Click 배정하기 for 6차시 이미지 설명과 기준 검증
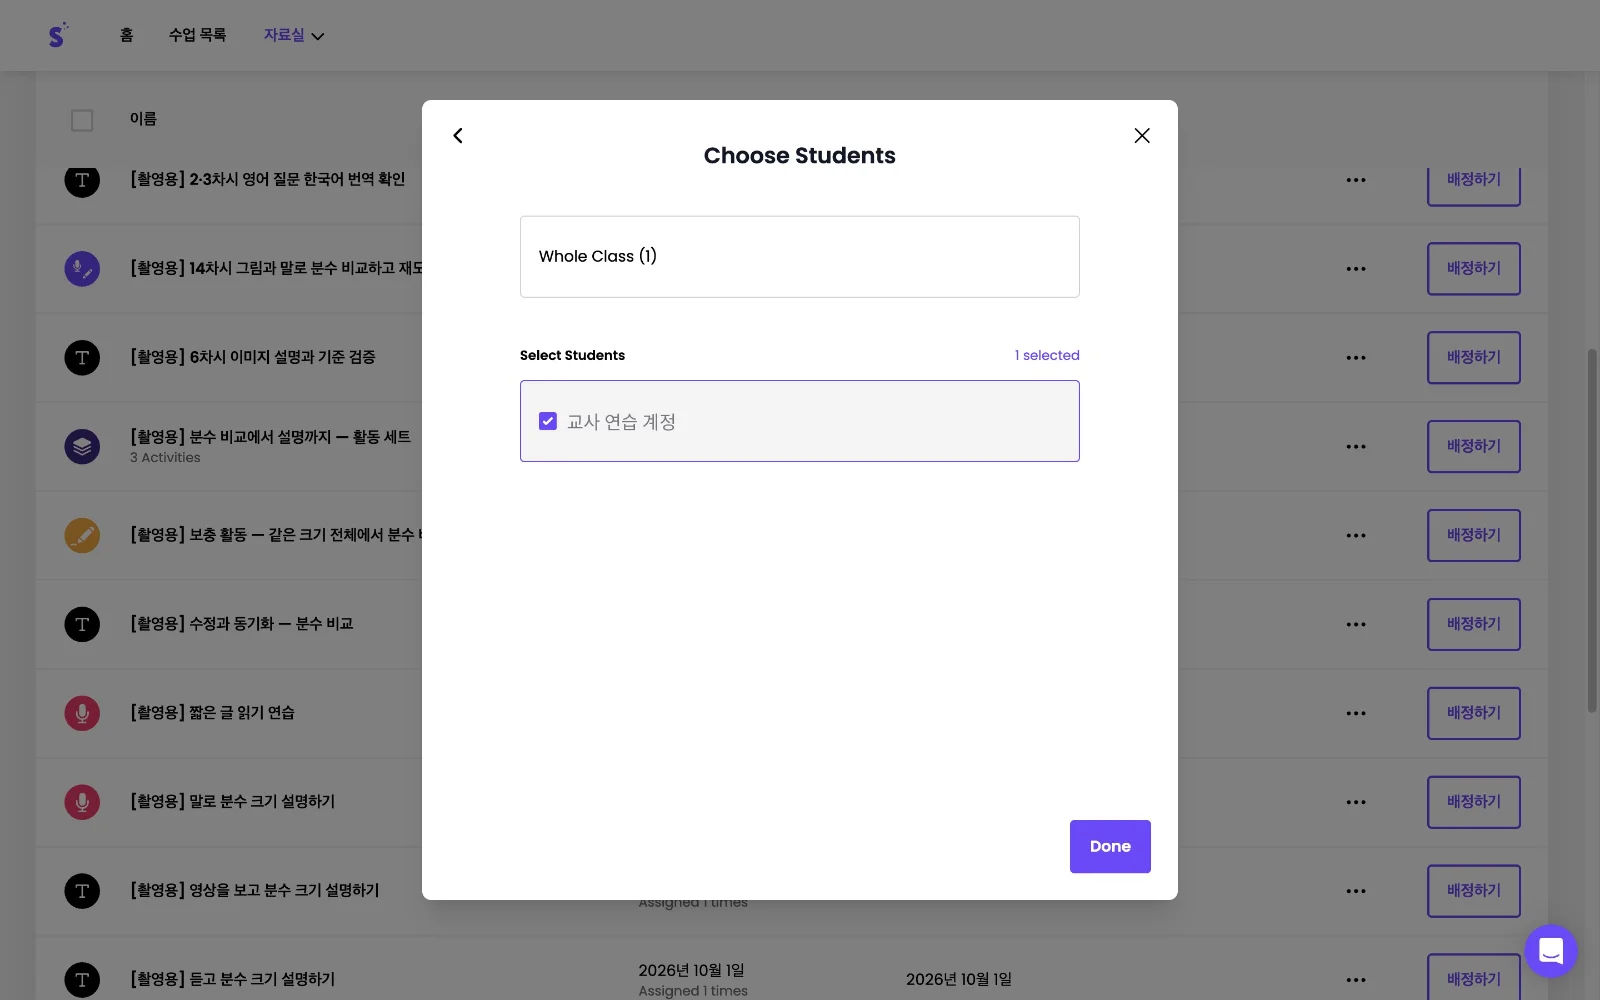This screenshot has width=1600, height=1000. coord(1474,358)
